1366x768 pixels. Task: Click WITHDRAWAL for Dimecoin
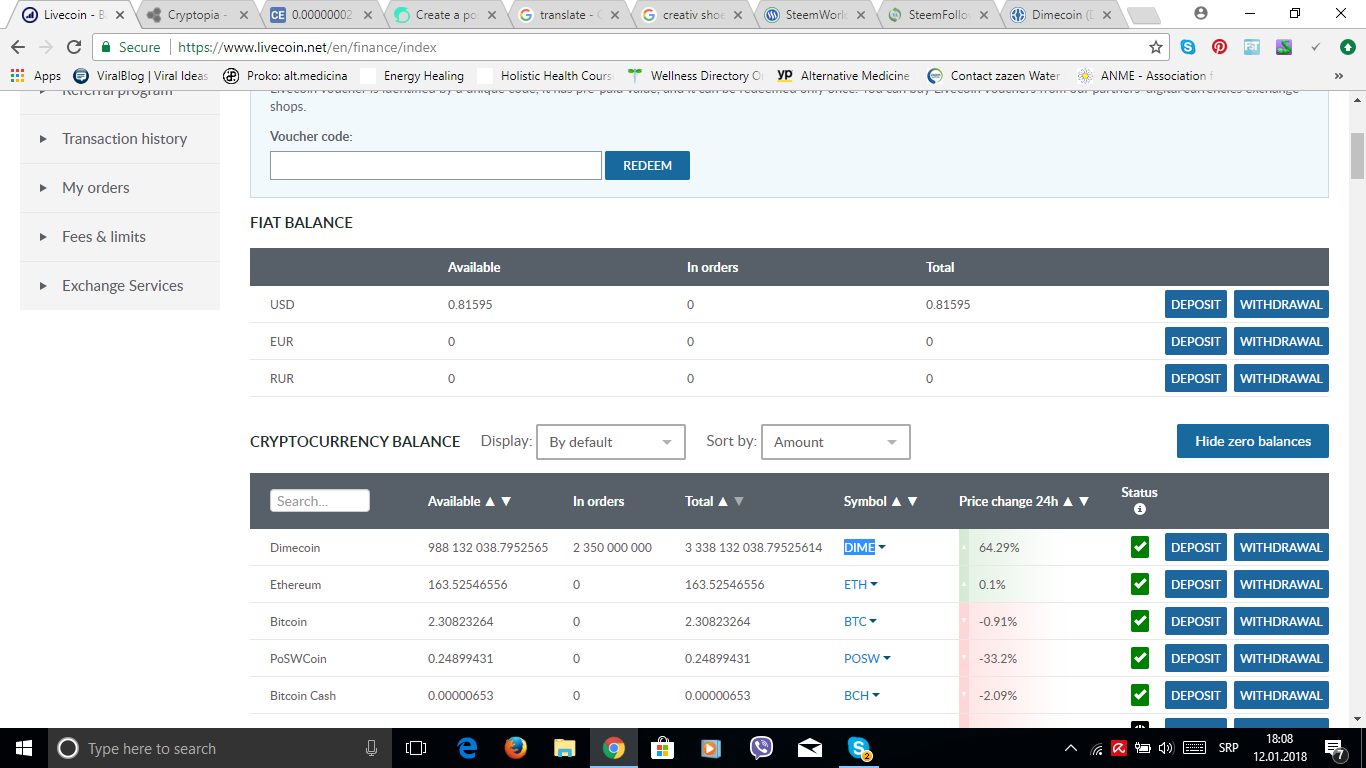tap(1281, 547)
